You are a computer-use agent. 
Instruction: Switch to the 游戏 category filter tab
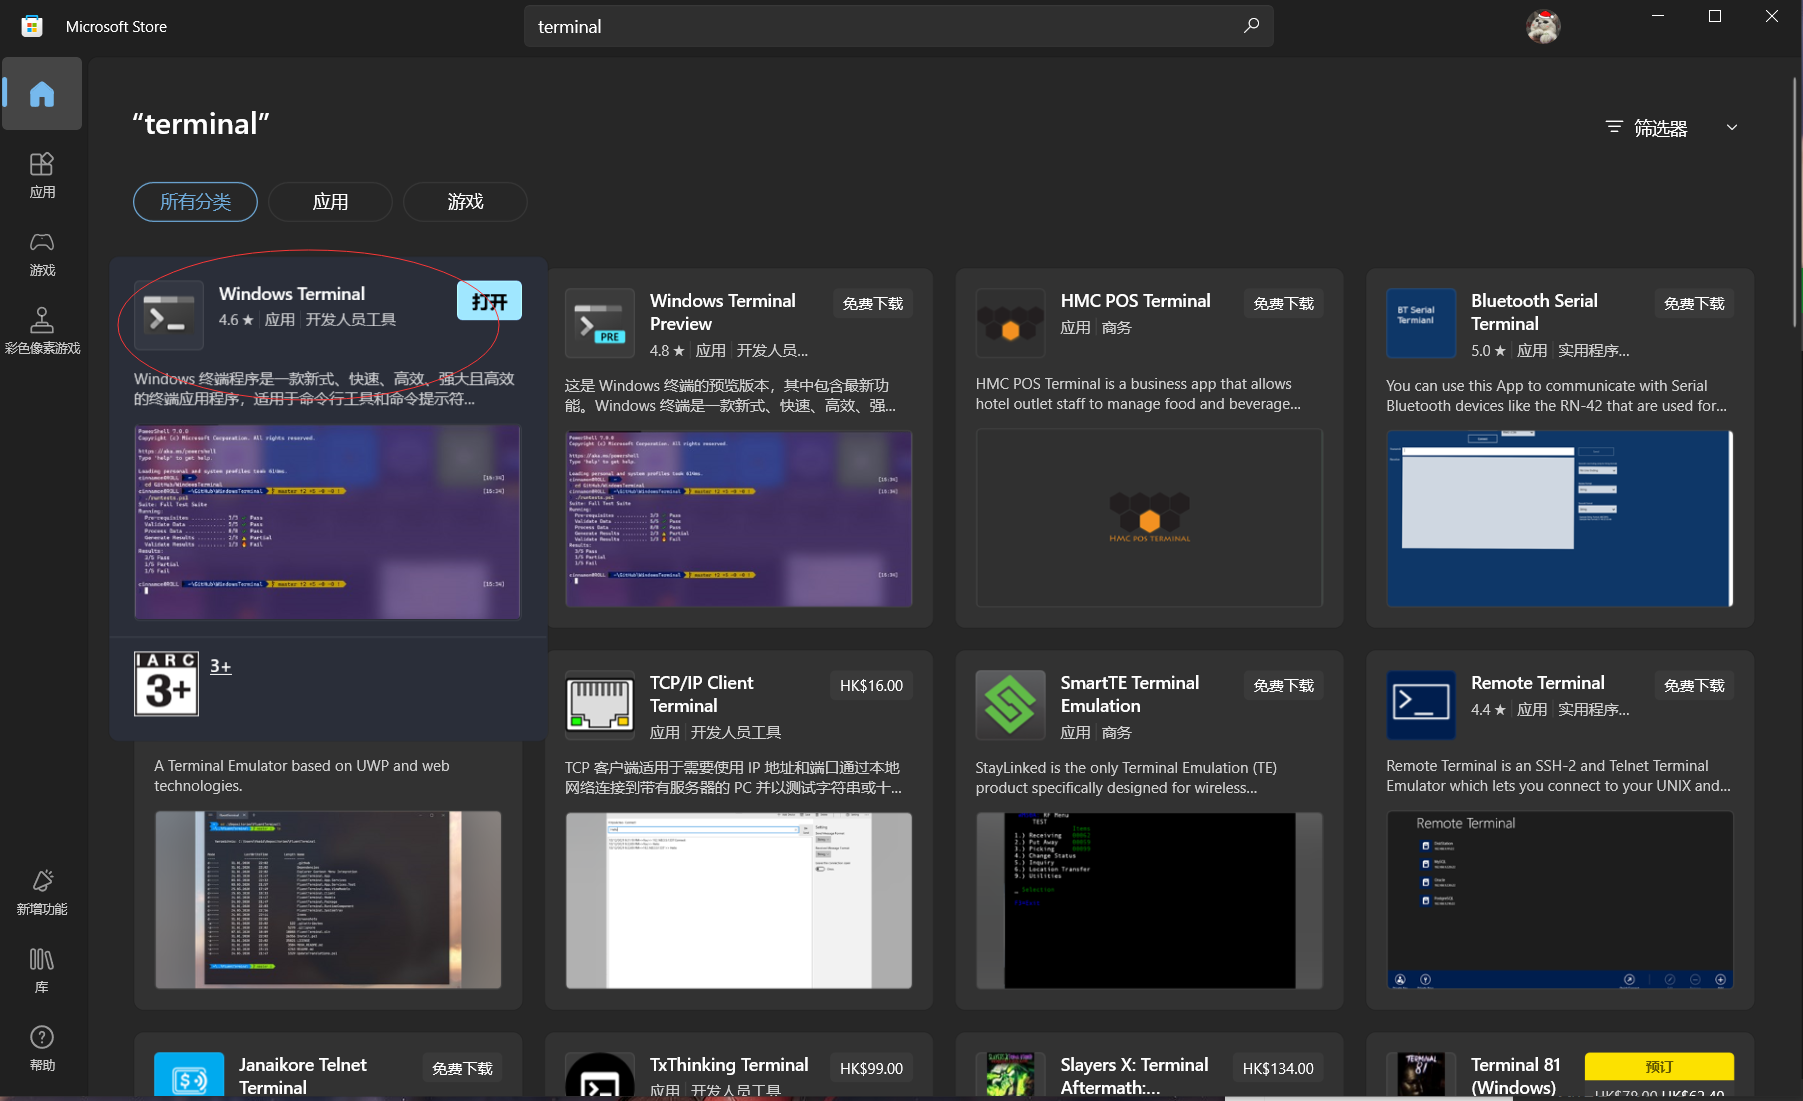click(464, 201)
